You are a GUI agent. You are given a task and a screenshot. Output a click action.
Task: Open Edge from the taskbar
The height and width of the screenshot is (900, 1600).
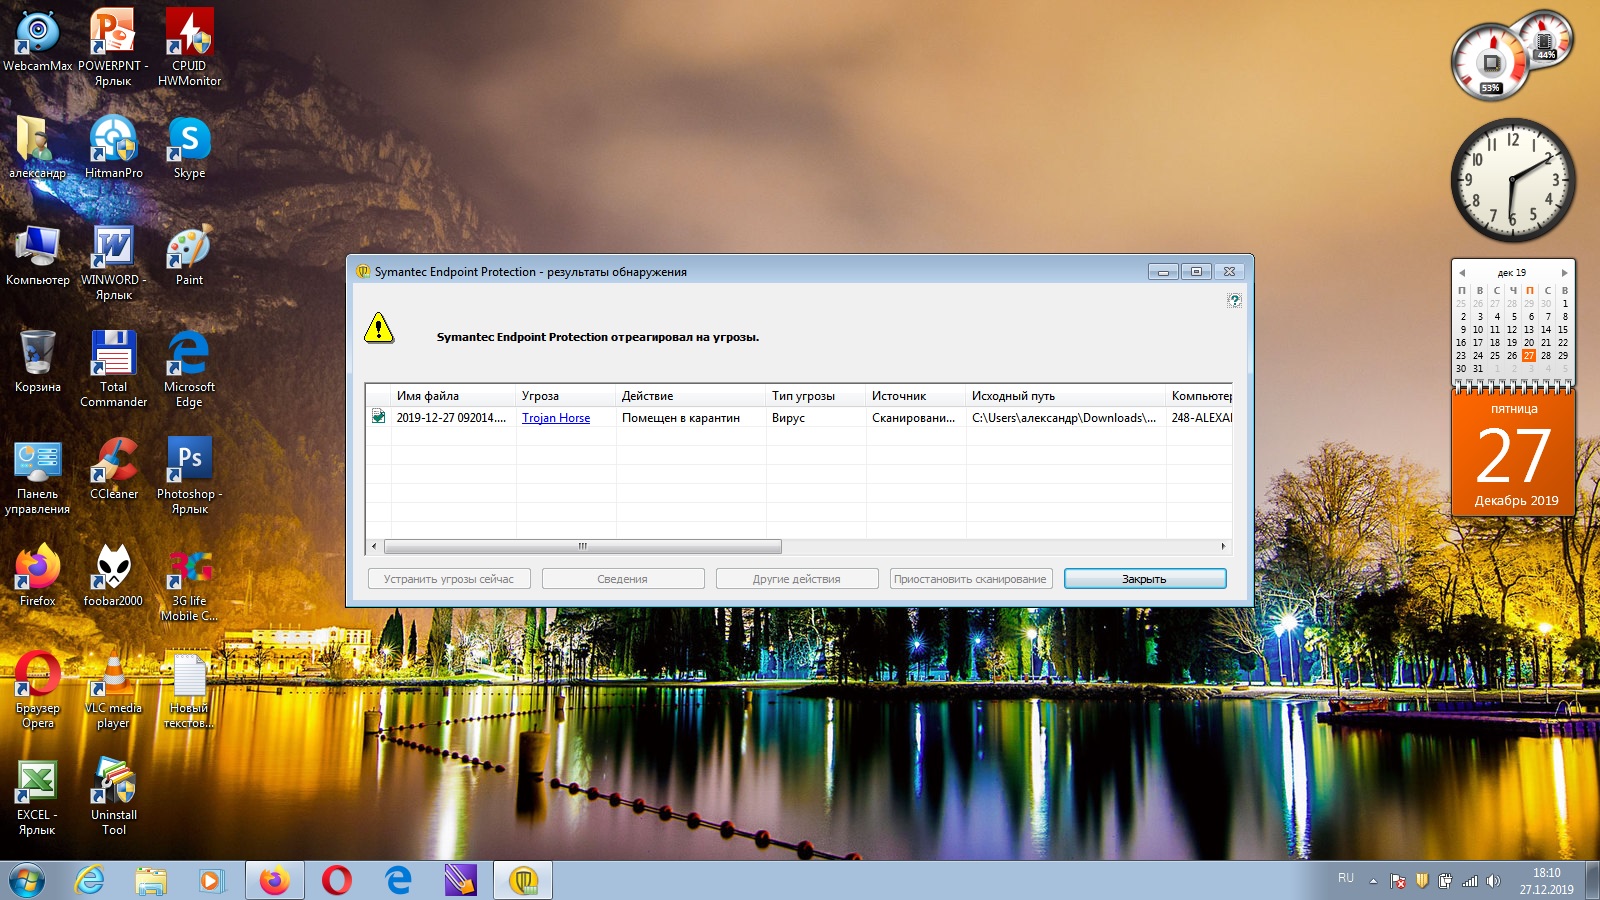[x=398, y=880]
